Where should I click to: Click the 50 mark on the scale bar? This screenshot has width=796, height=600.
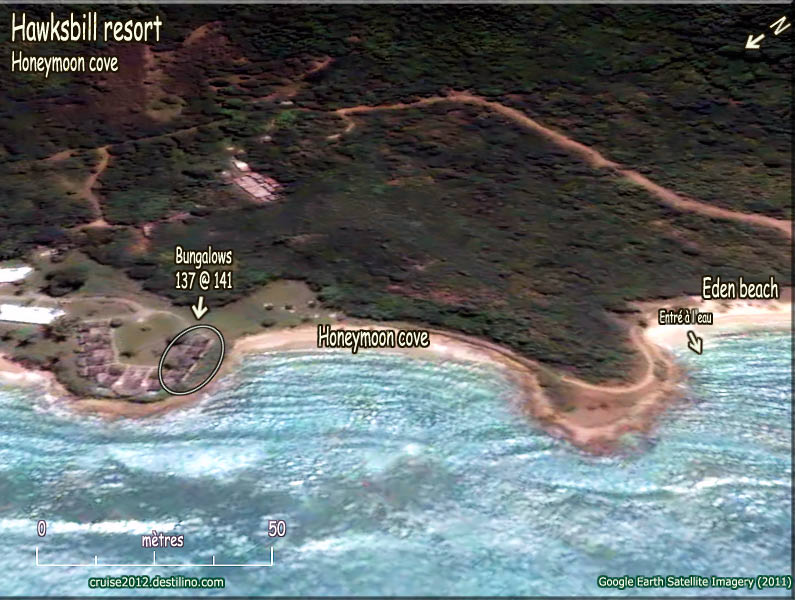(x=277, y=528)
